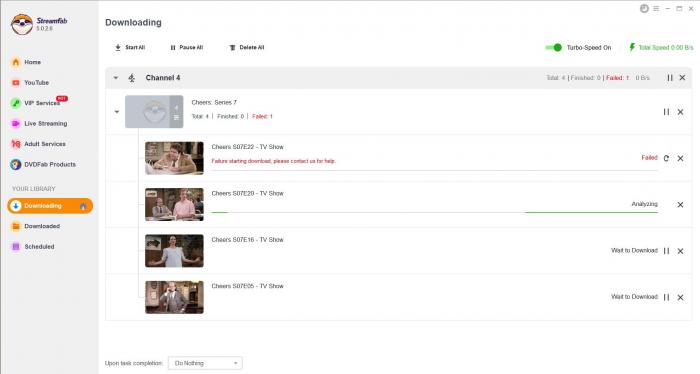The height and width of the screenshot is (374, 700).
Task: Open the Upon task completion dropdown
Action: [x=205, y=363]
